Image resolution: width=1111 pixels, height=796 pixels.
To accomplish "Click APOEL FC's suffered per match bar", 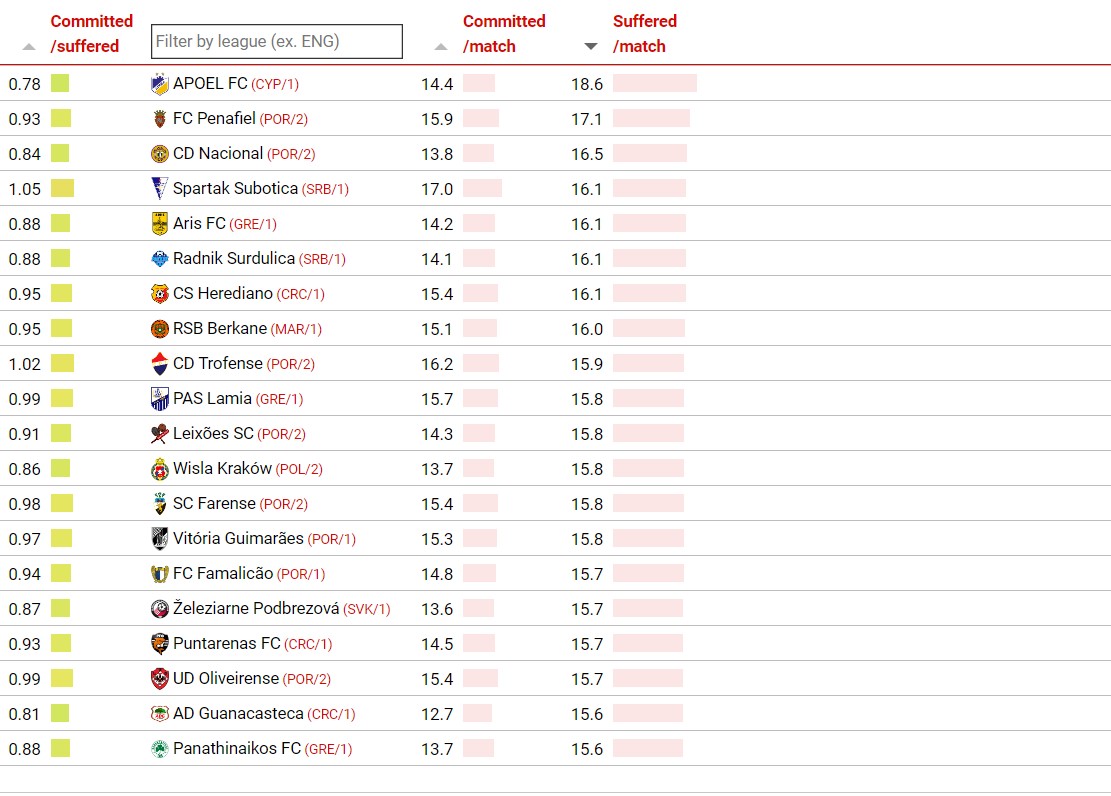I will point(655,84).
